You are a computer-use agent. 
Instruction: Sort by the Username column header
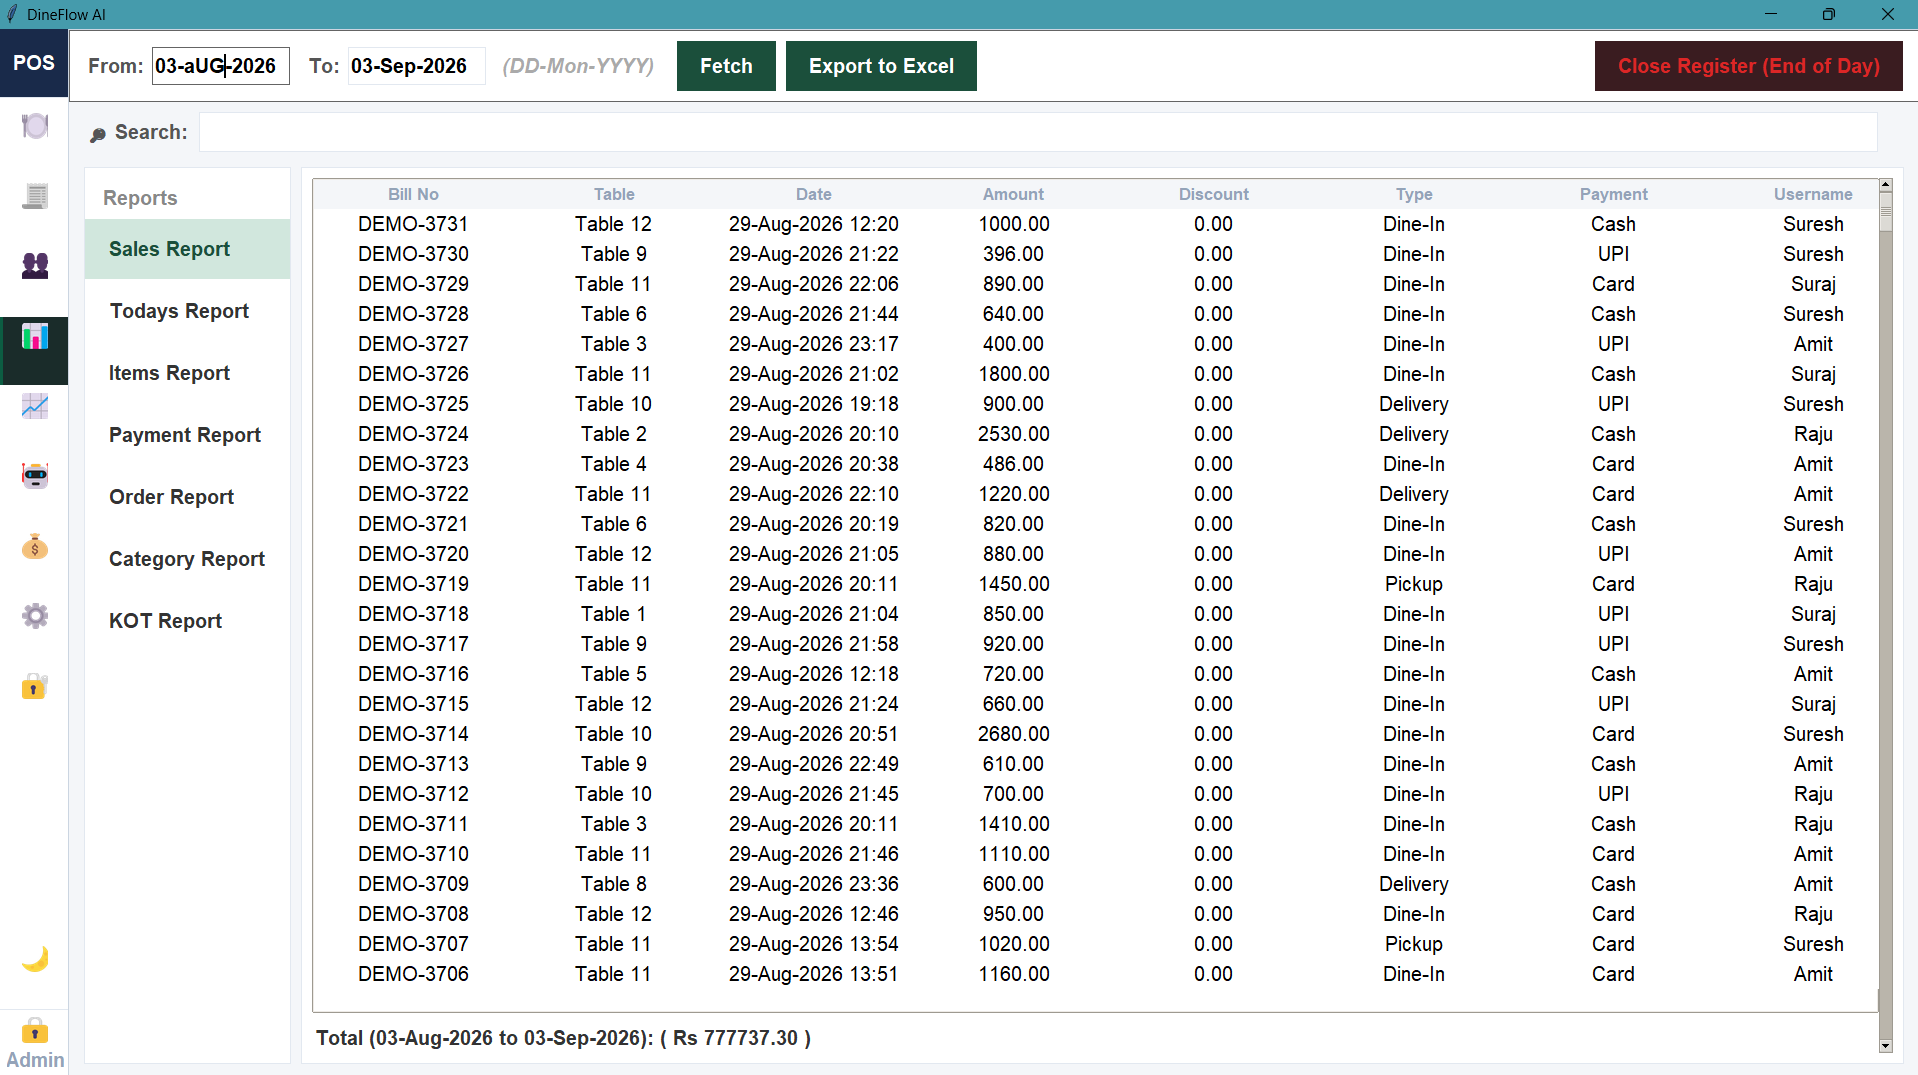pyautogui.click(x=1813, y=194)
